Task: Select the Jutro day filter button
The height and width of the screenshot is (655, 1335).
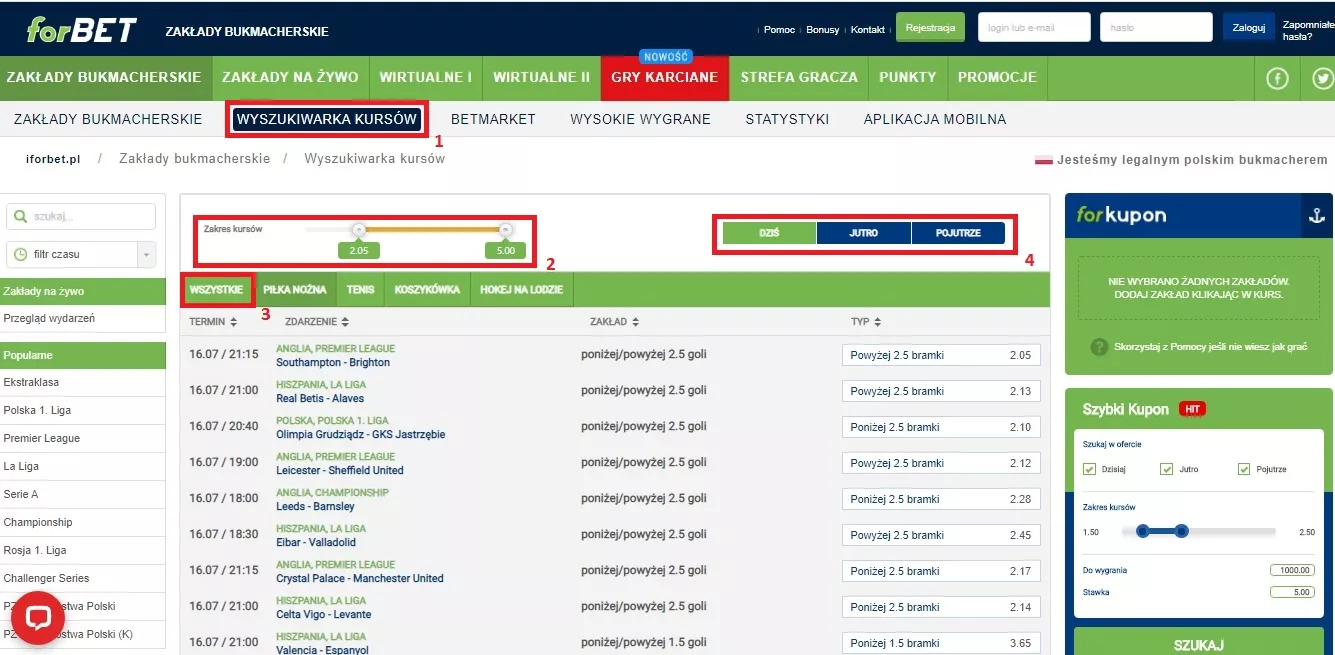Action: 863,233
